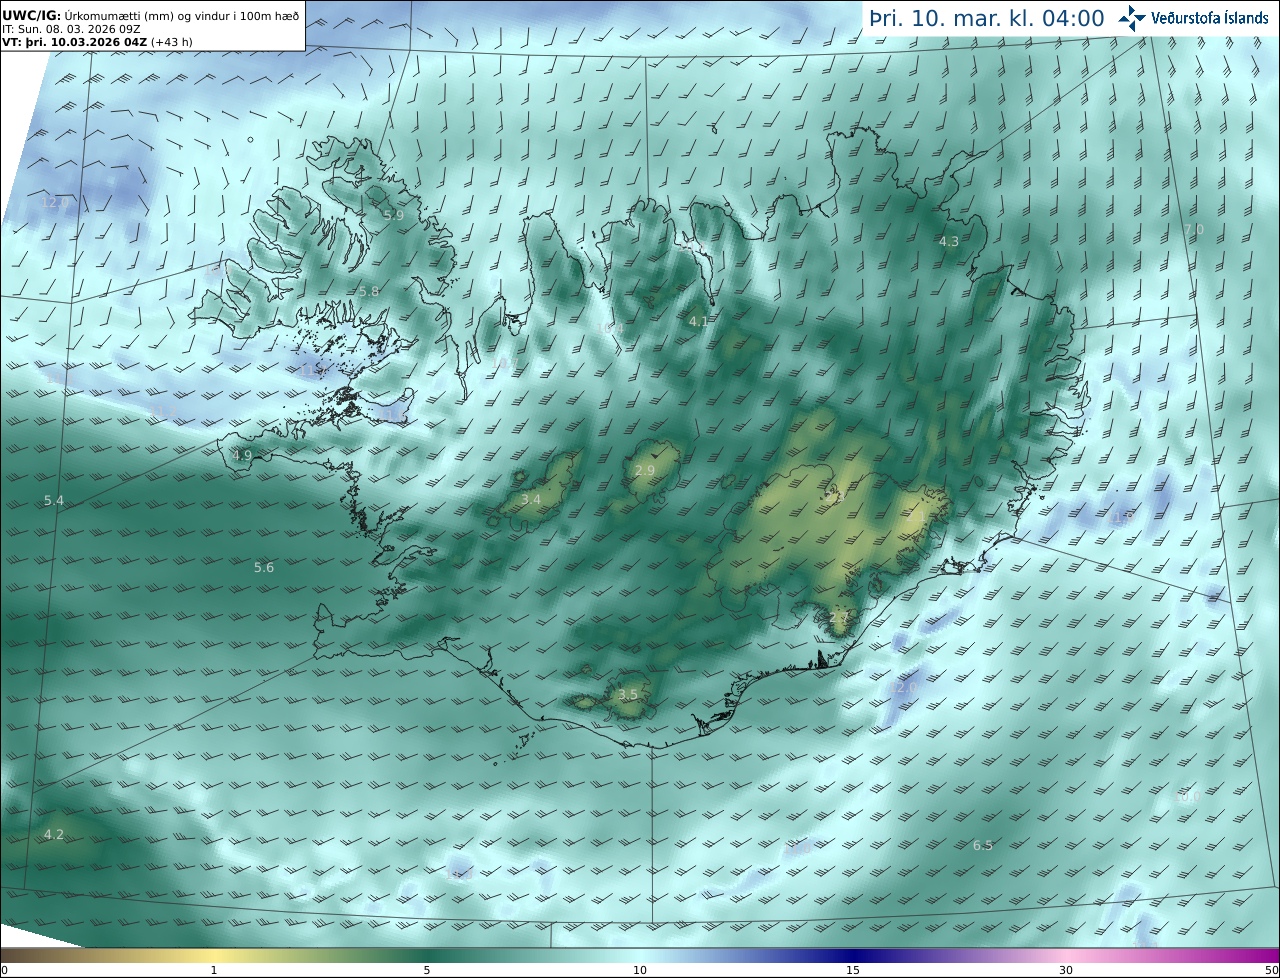The width and height of the screenshot is (1280, 978).
Task: Pick the pink color at scale value 30
Action: click(1066, 955)
